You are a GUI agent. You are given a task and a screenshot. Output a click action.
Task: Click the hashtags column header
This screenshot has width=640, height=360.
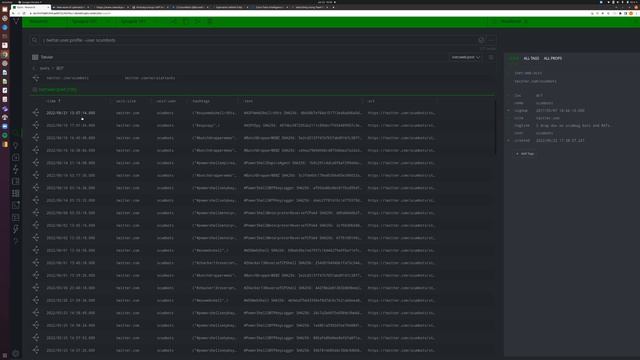pyautogui.click(x=201, y=101)
